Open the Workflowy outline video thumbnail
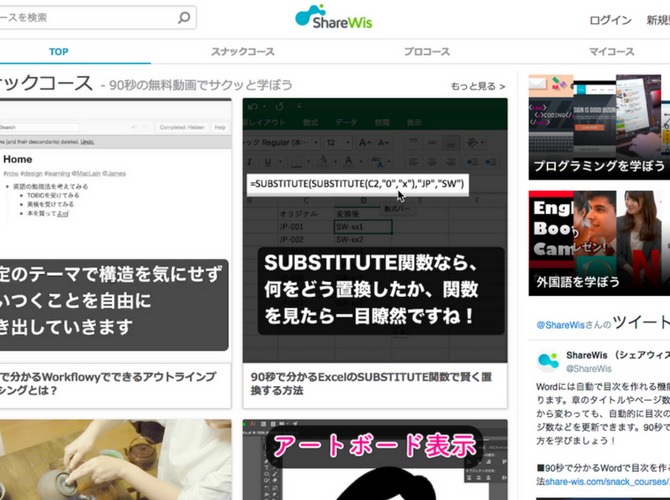 click(115, 231)
